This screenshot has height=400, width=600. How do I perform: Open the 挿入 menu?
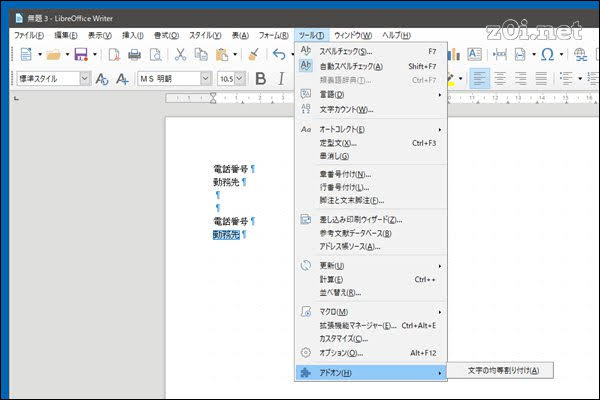[x=132, y=35]
